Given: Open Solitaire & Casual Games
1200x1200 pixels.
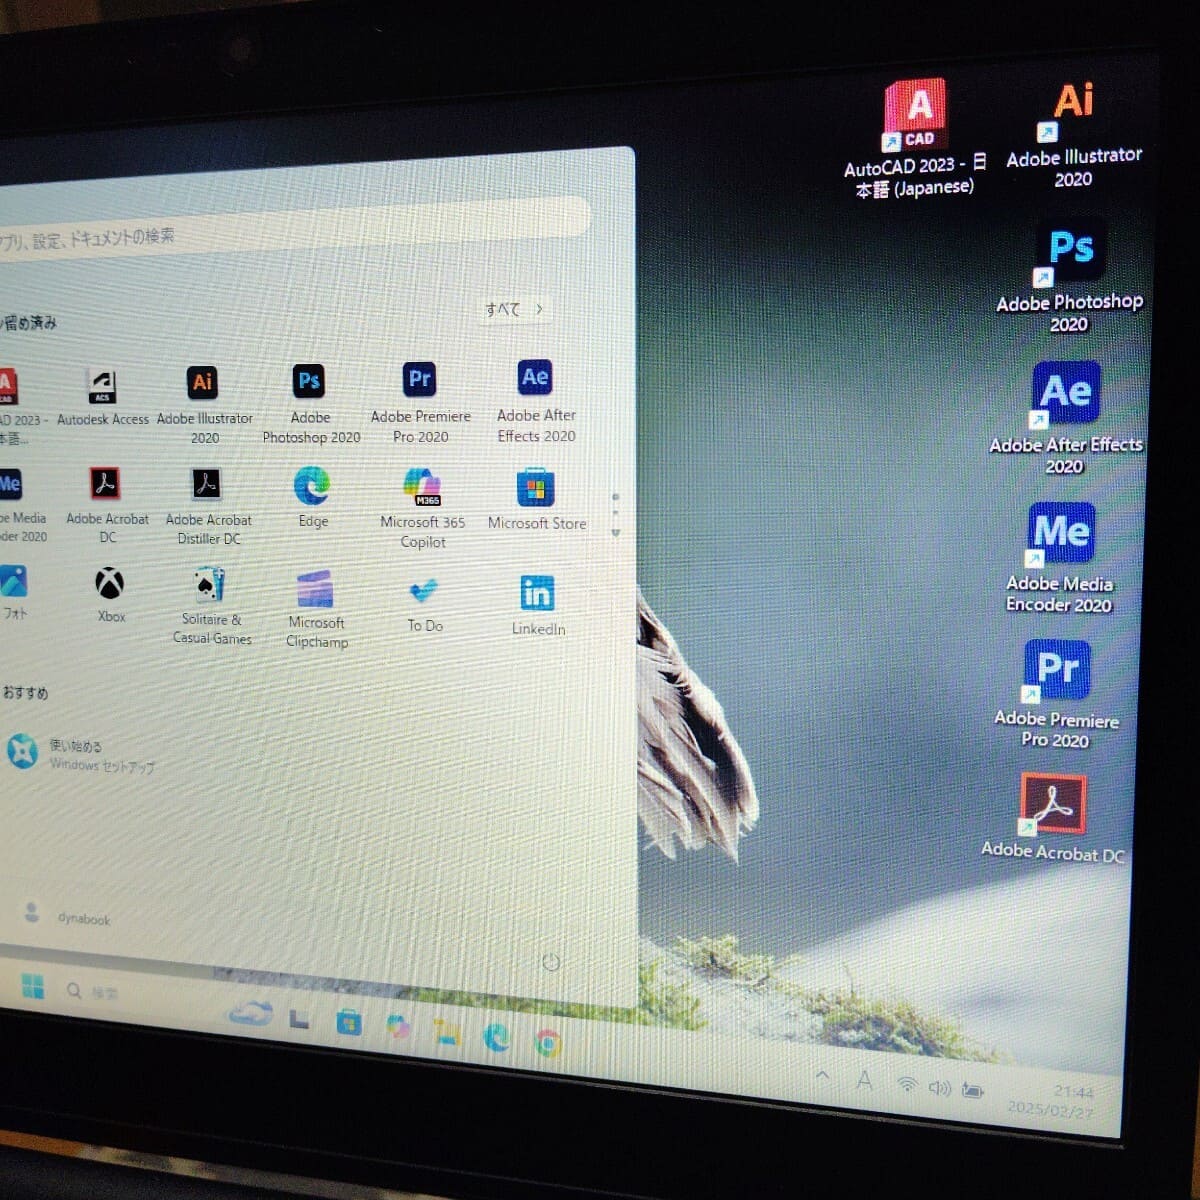Looking at the screenshot, I should (x=211, y=607).
